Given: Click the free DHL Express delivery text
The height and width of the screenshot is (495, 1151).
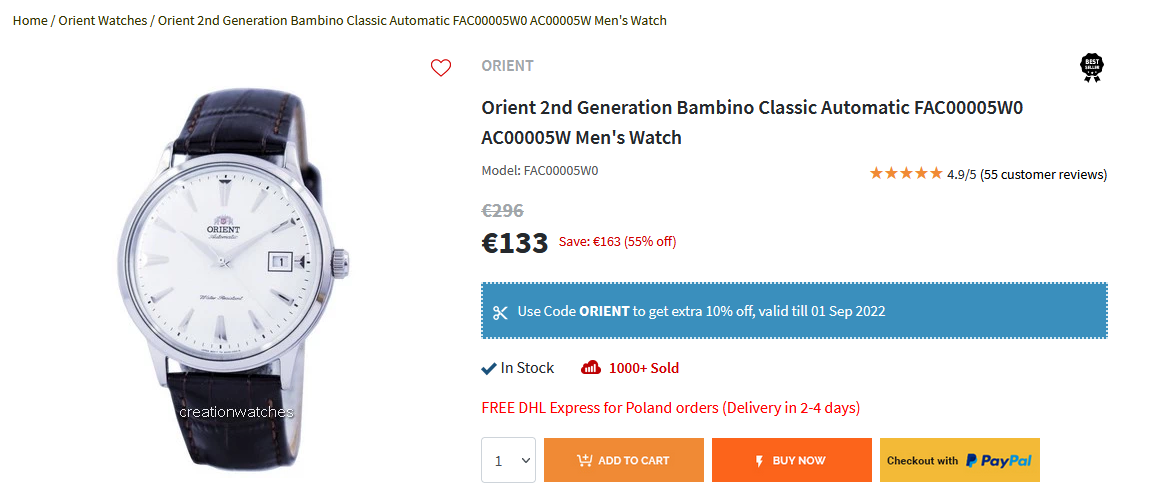Looking at the screenshot, I should [670, 408].
